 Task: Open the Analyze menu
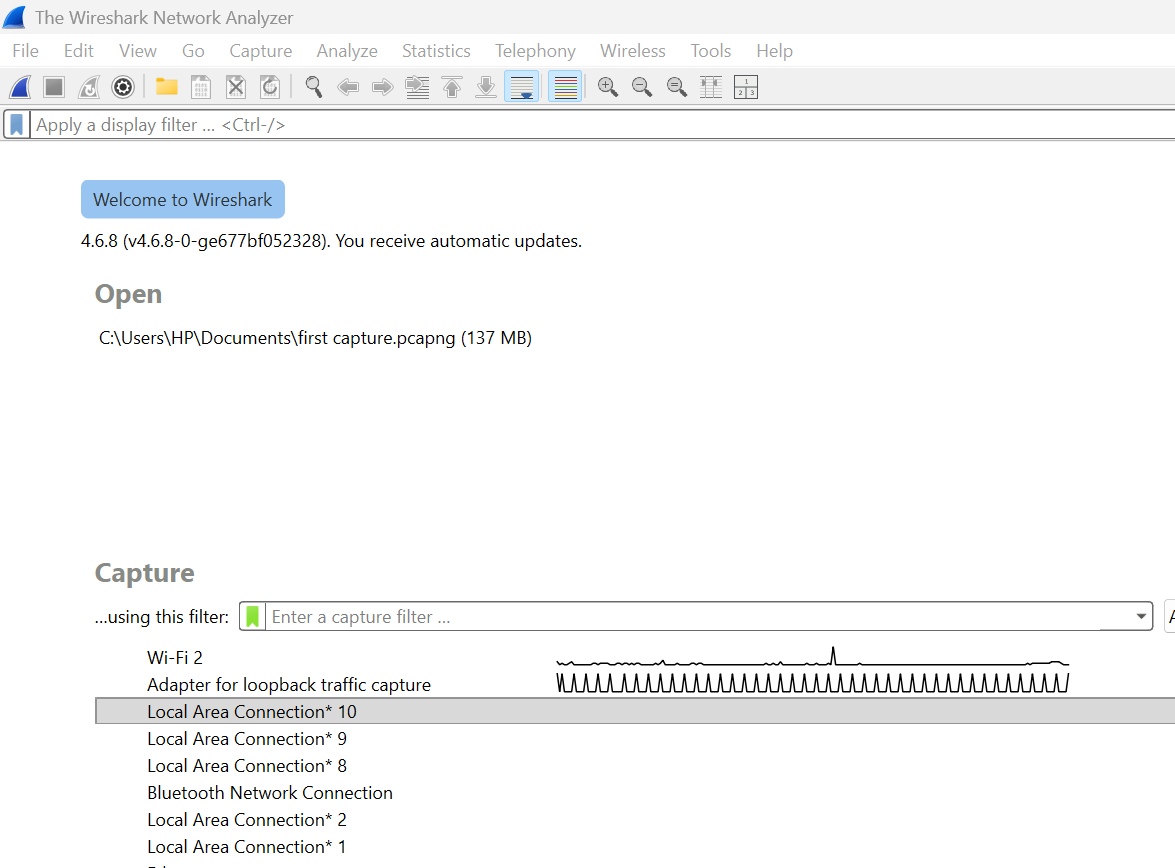(x=347, y=51)
